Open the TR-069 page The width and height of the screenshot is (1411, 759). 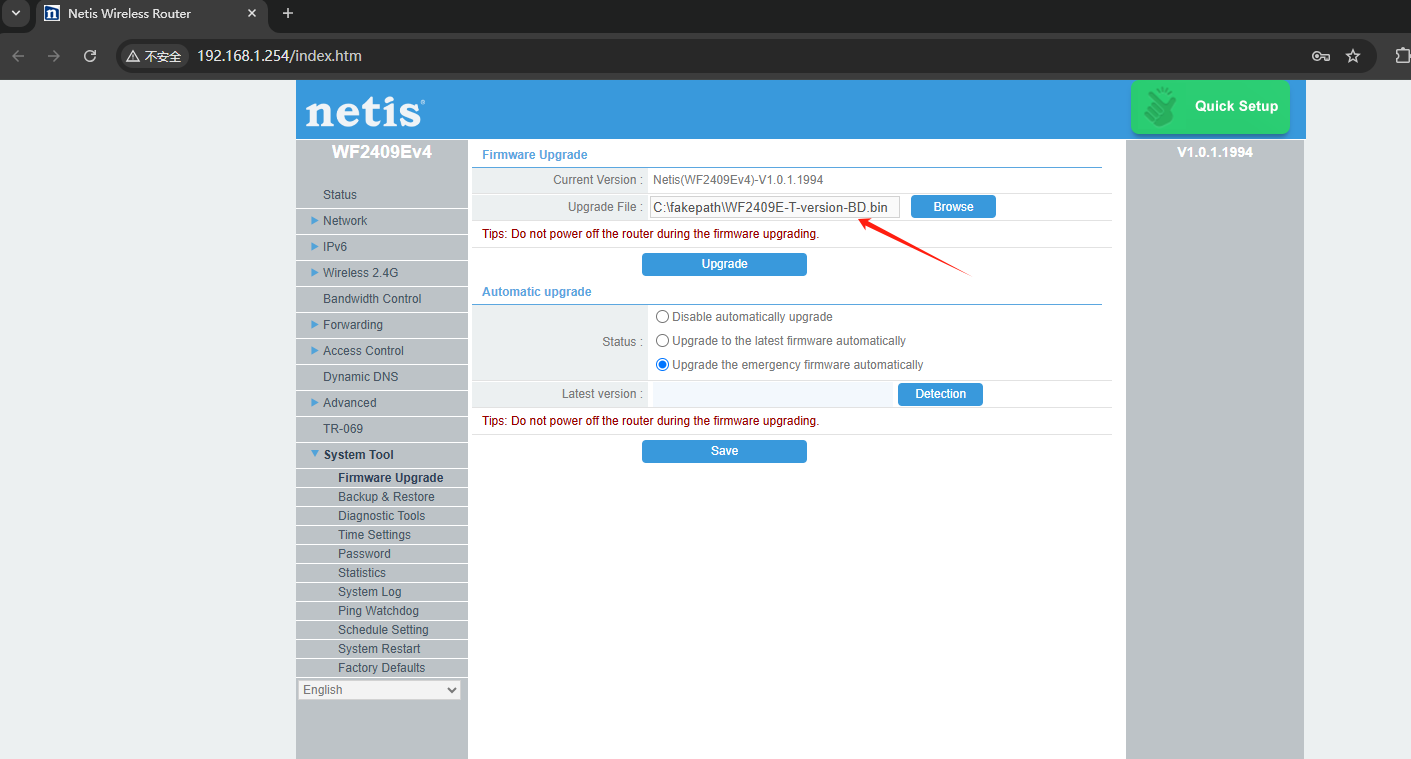[x=343, y=429]
